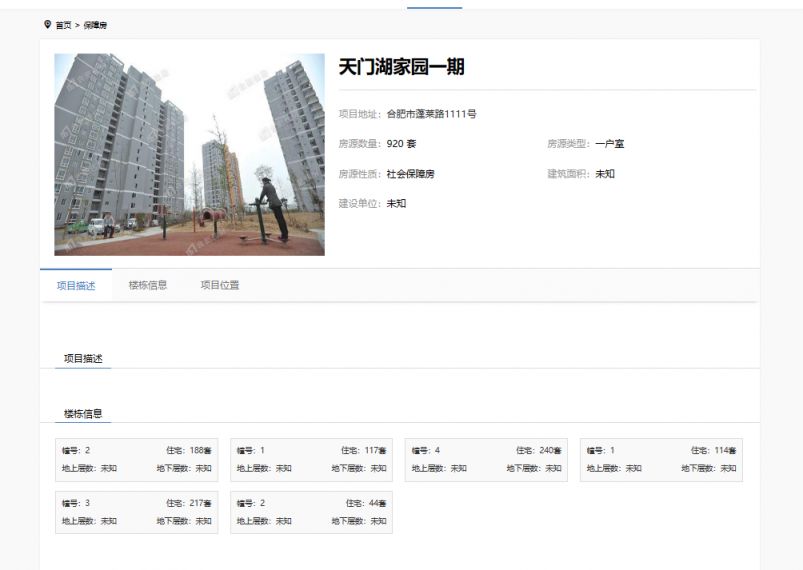Open building card with 住宅 44套

point(311,512)
